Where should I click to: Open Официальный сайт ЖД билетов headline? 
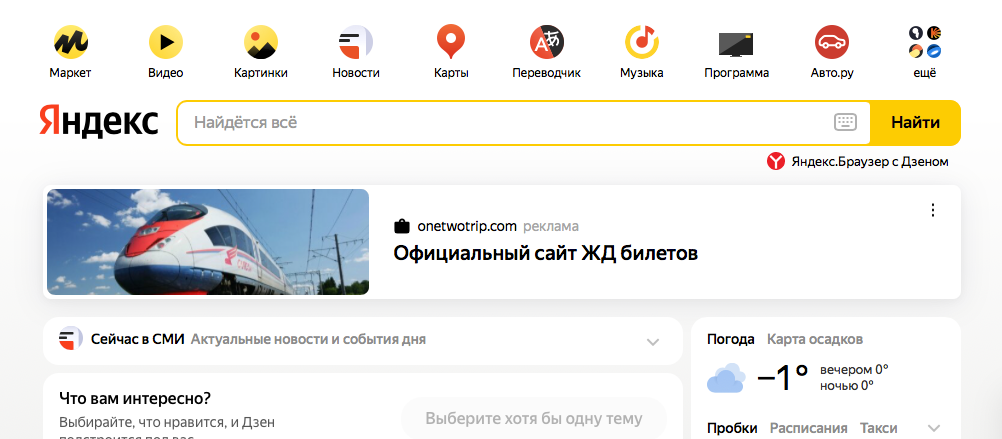pyautogui.click(x=545, y=253)
